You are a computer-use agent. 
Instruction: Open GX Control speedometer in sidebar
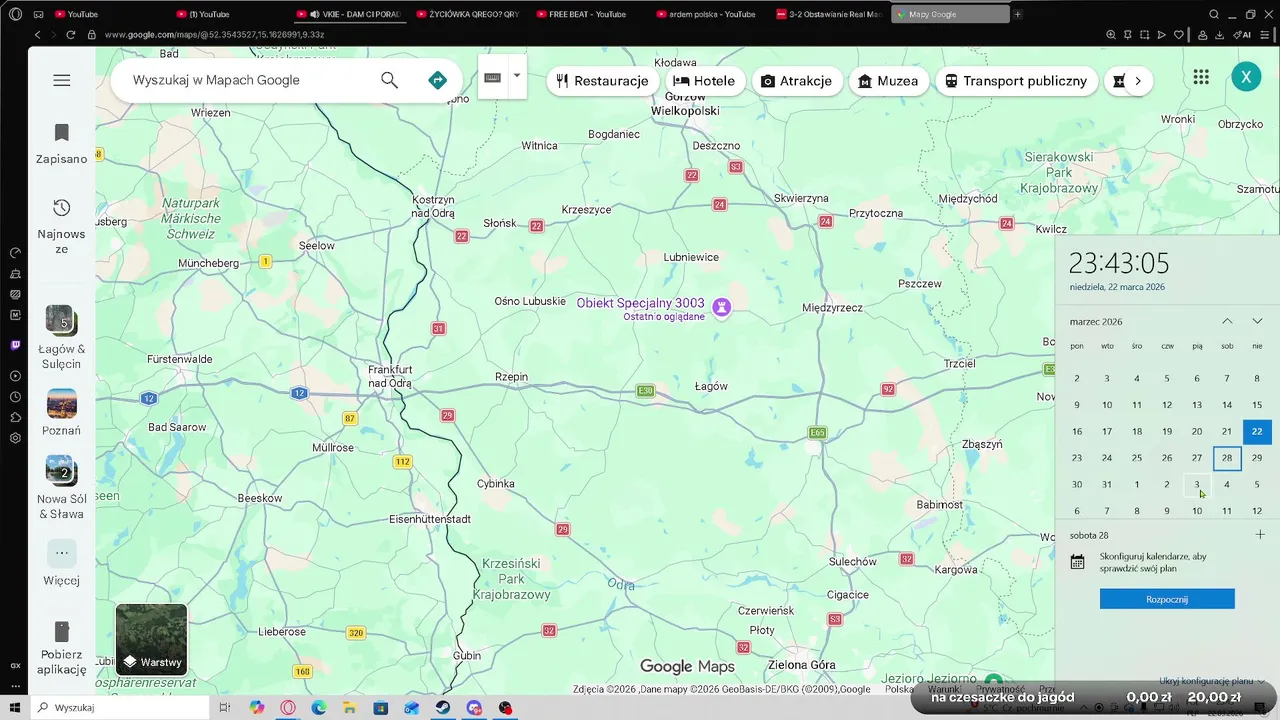(15, 253)
